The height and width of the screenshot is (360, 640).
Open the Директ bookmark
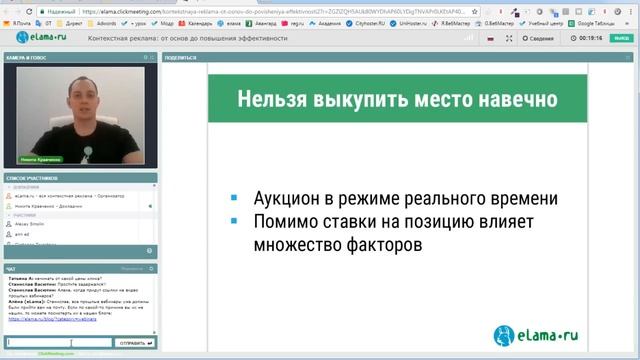coord(70,24)
